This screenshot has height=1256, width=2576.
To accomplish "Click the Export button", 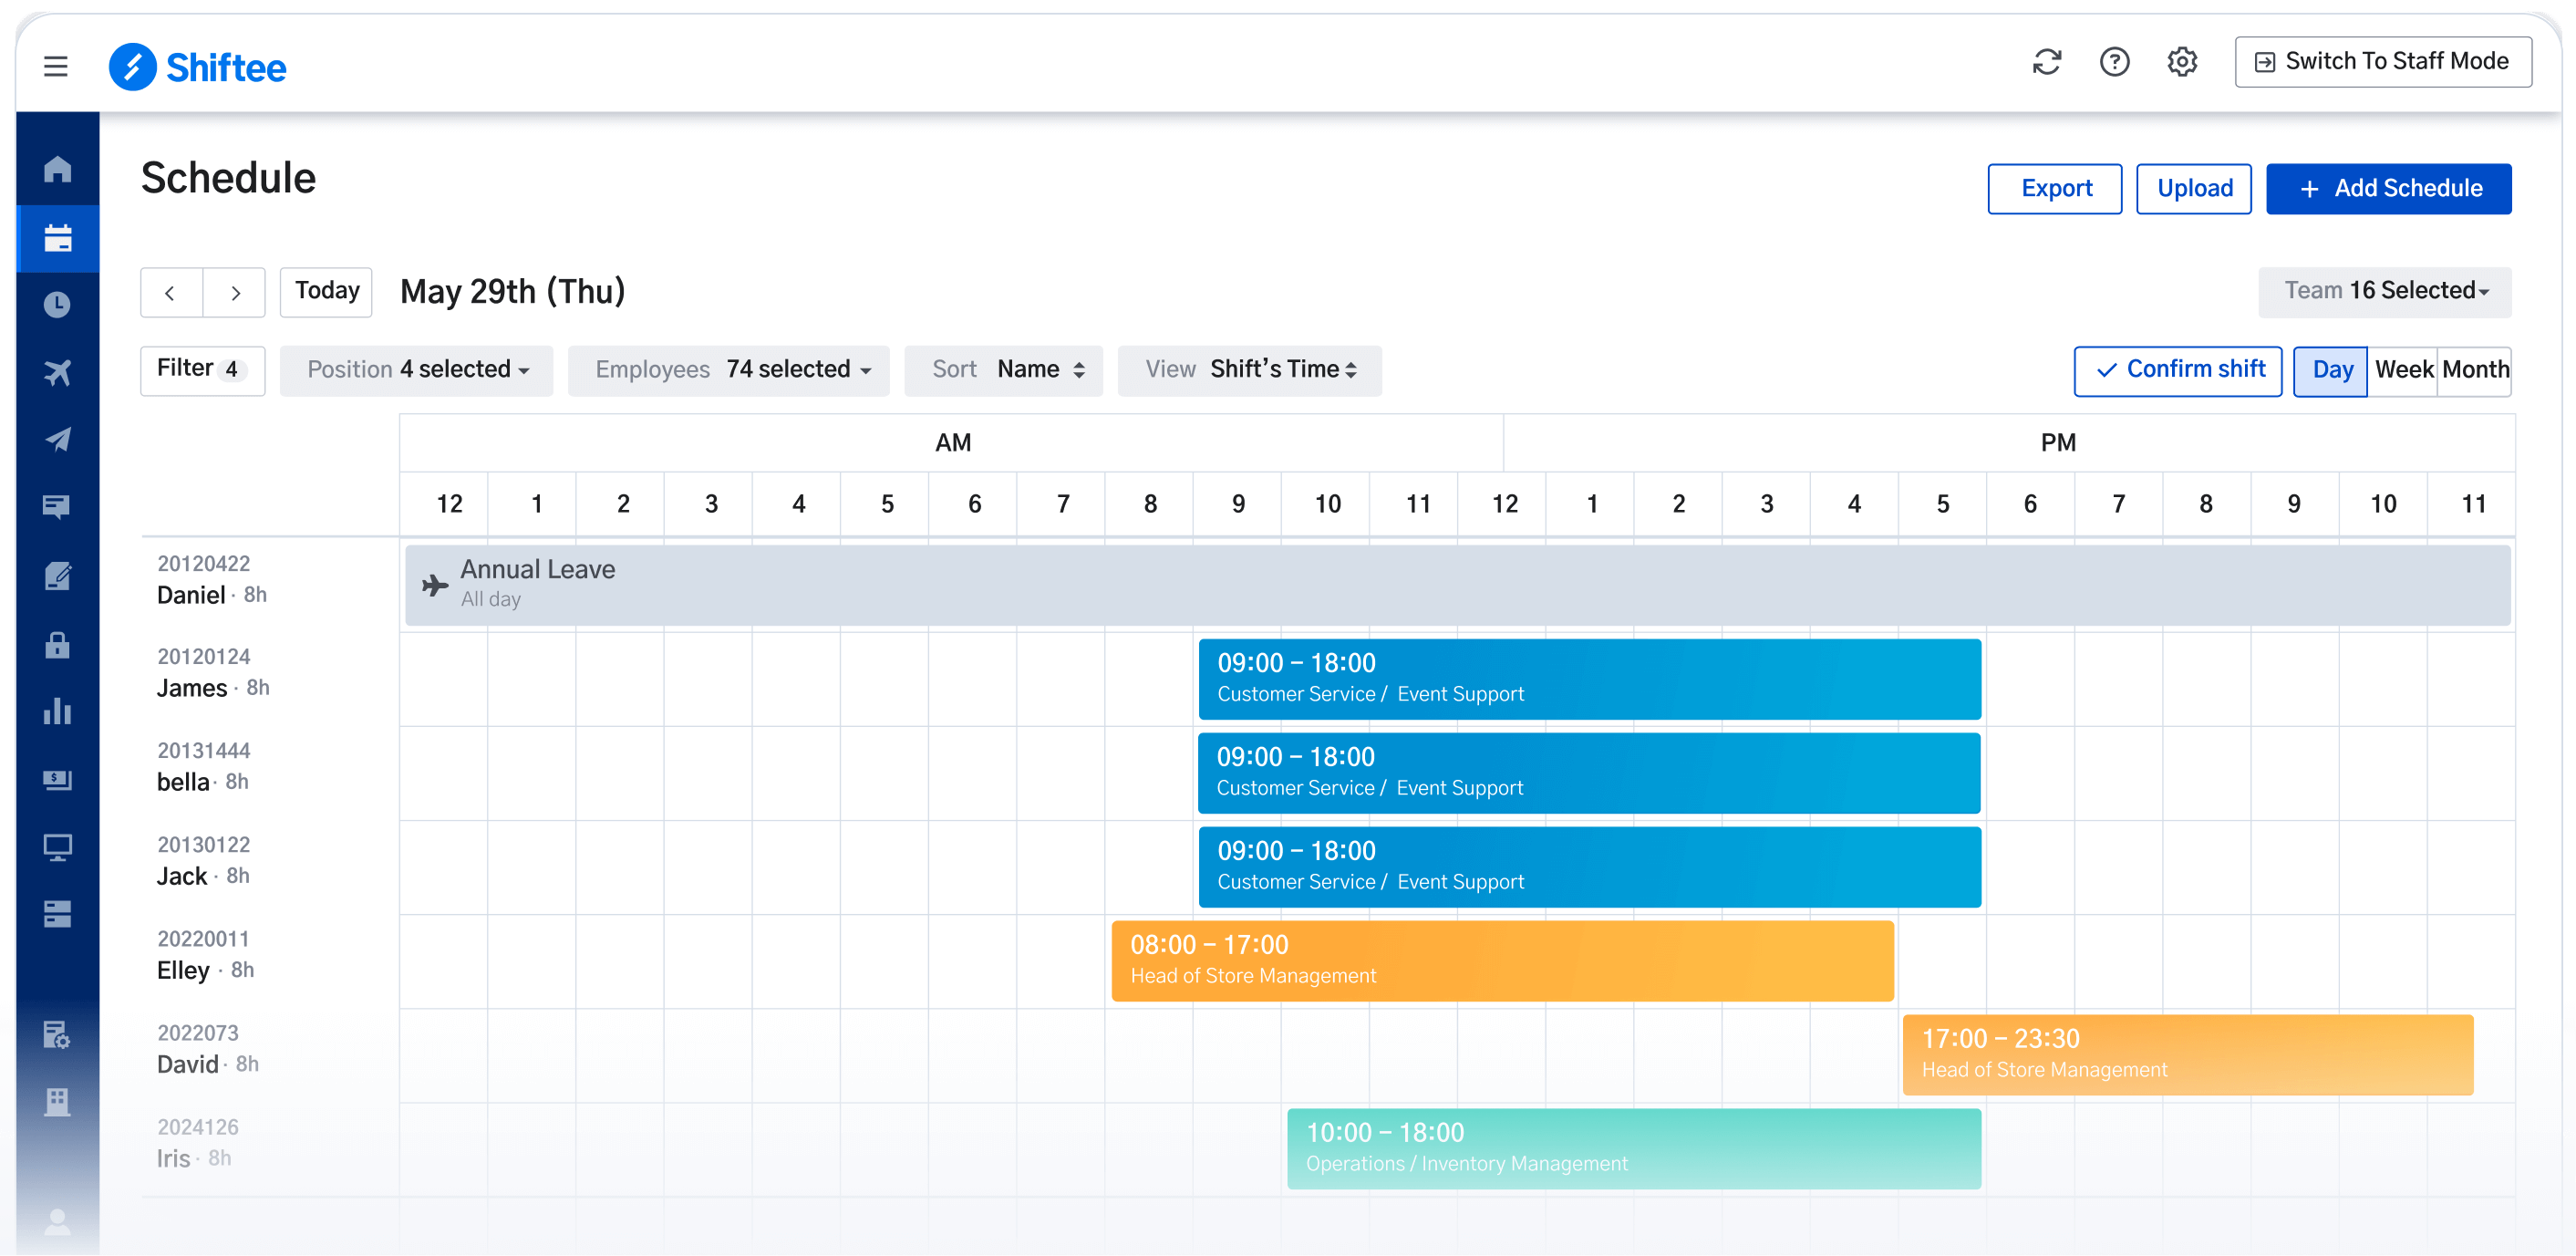I will coord(2055,189).
